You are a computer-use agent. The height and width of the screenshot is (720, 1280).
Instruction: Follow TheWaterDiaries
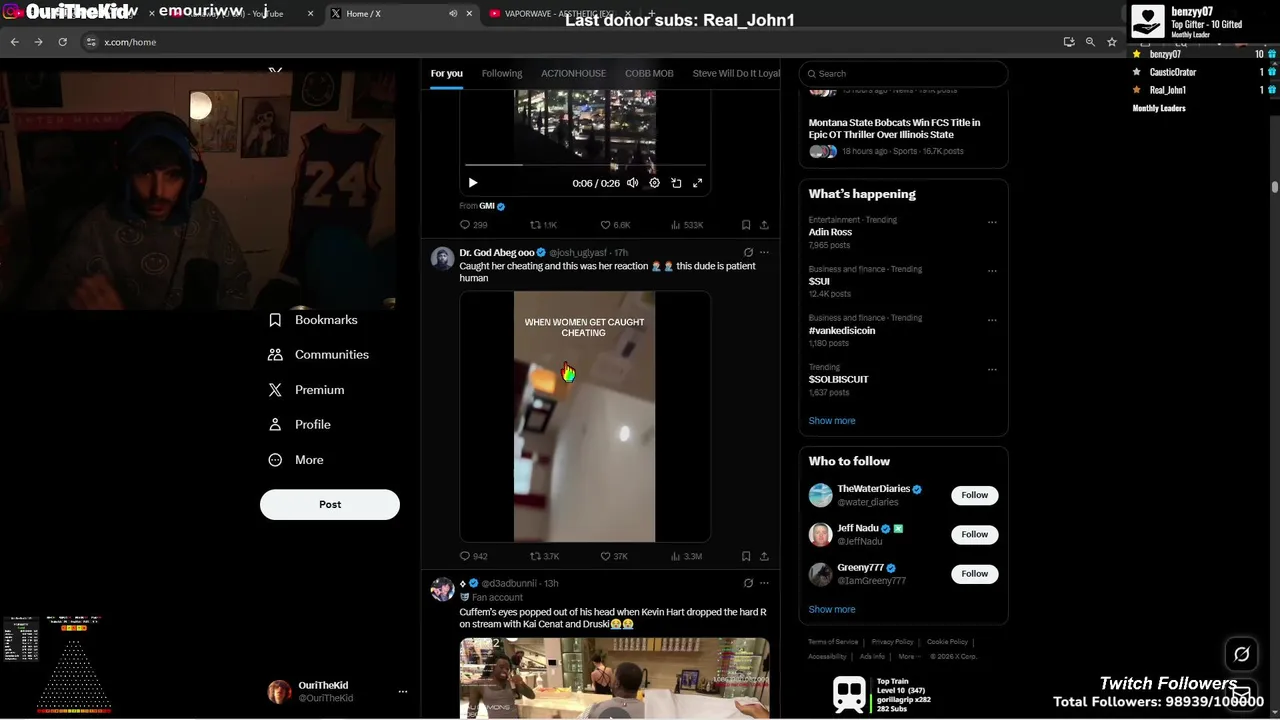[974, 495]
